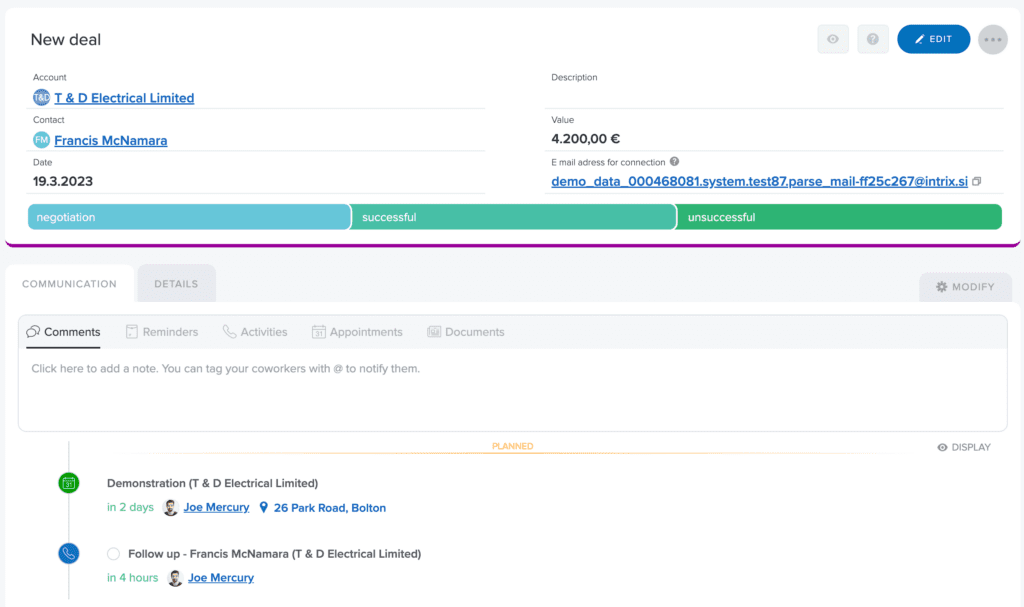Screen dimensions: 1024x607
Task: Copy the connection email with the copy icon
Action: coord(976,183)
